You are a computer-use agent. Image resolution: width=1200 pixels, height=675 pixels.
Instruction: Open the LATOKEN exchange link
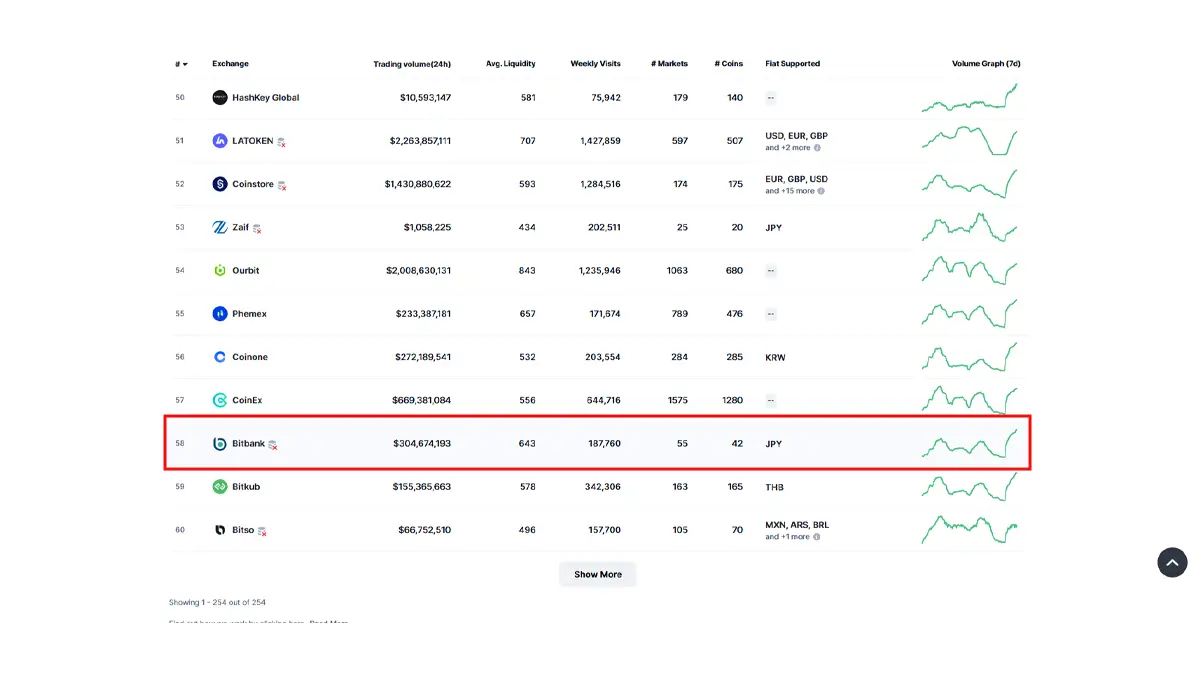point(252,141)
